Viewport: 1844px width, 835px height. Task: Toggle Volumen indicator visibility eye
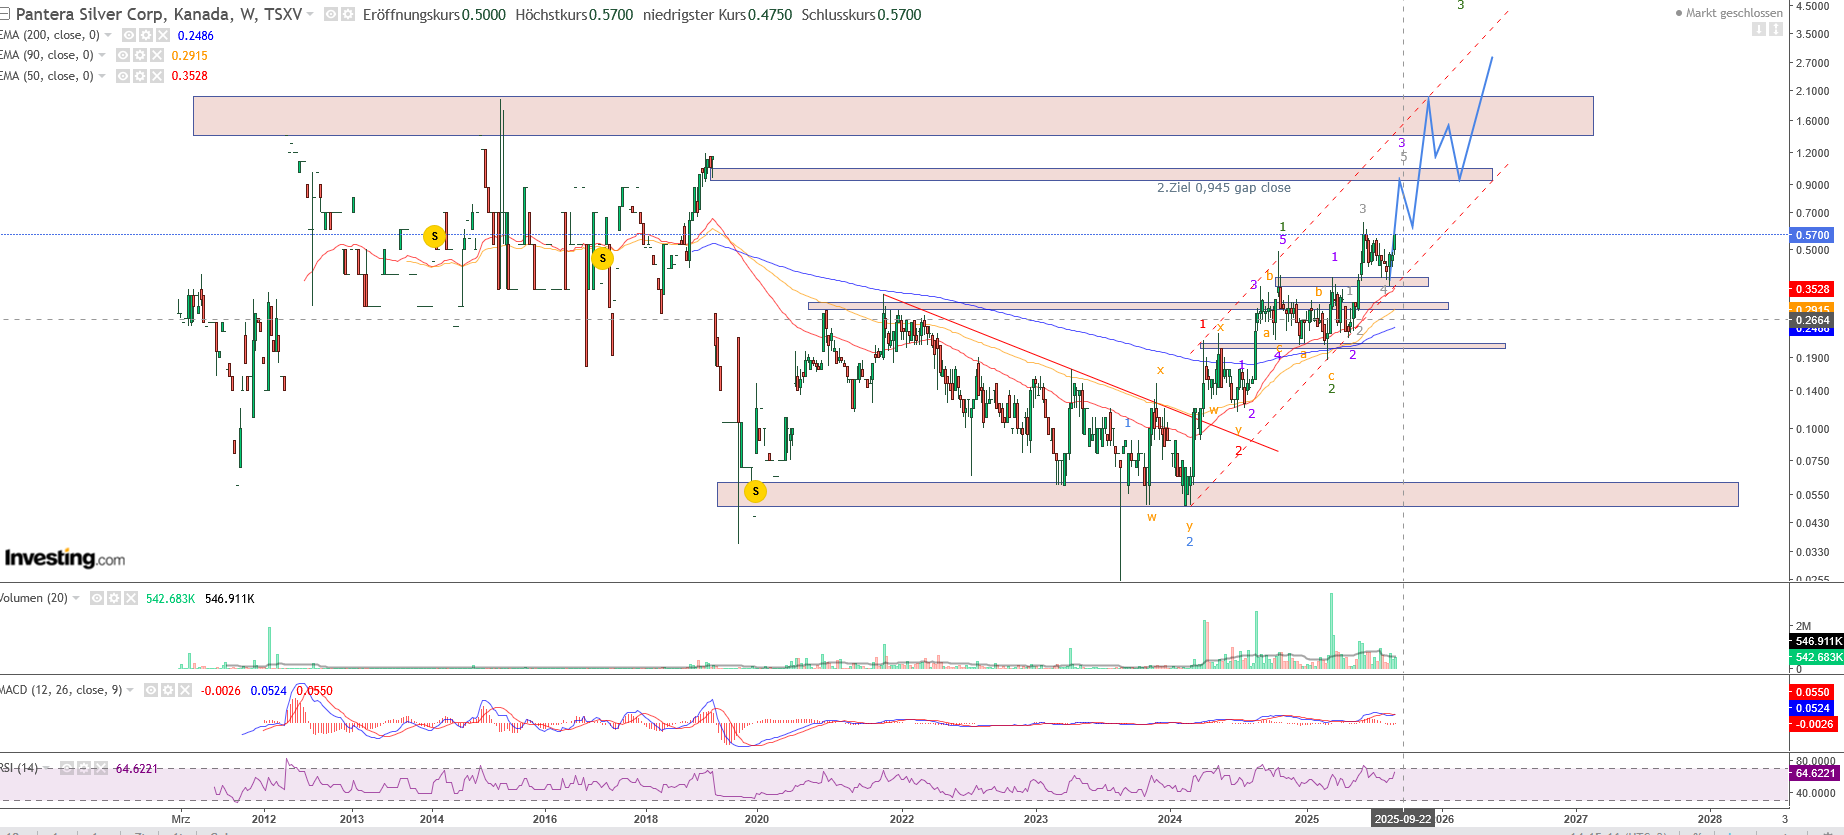(97, 598)
